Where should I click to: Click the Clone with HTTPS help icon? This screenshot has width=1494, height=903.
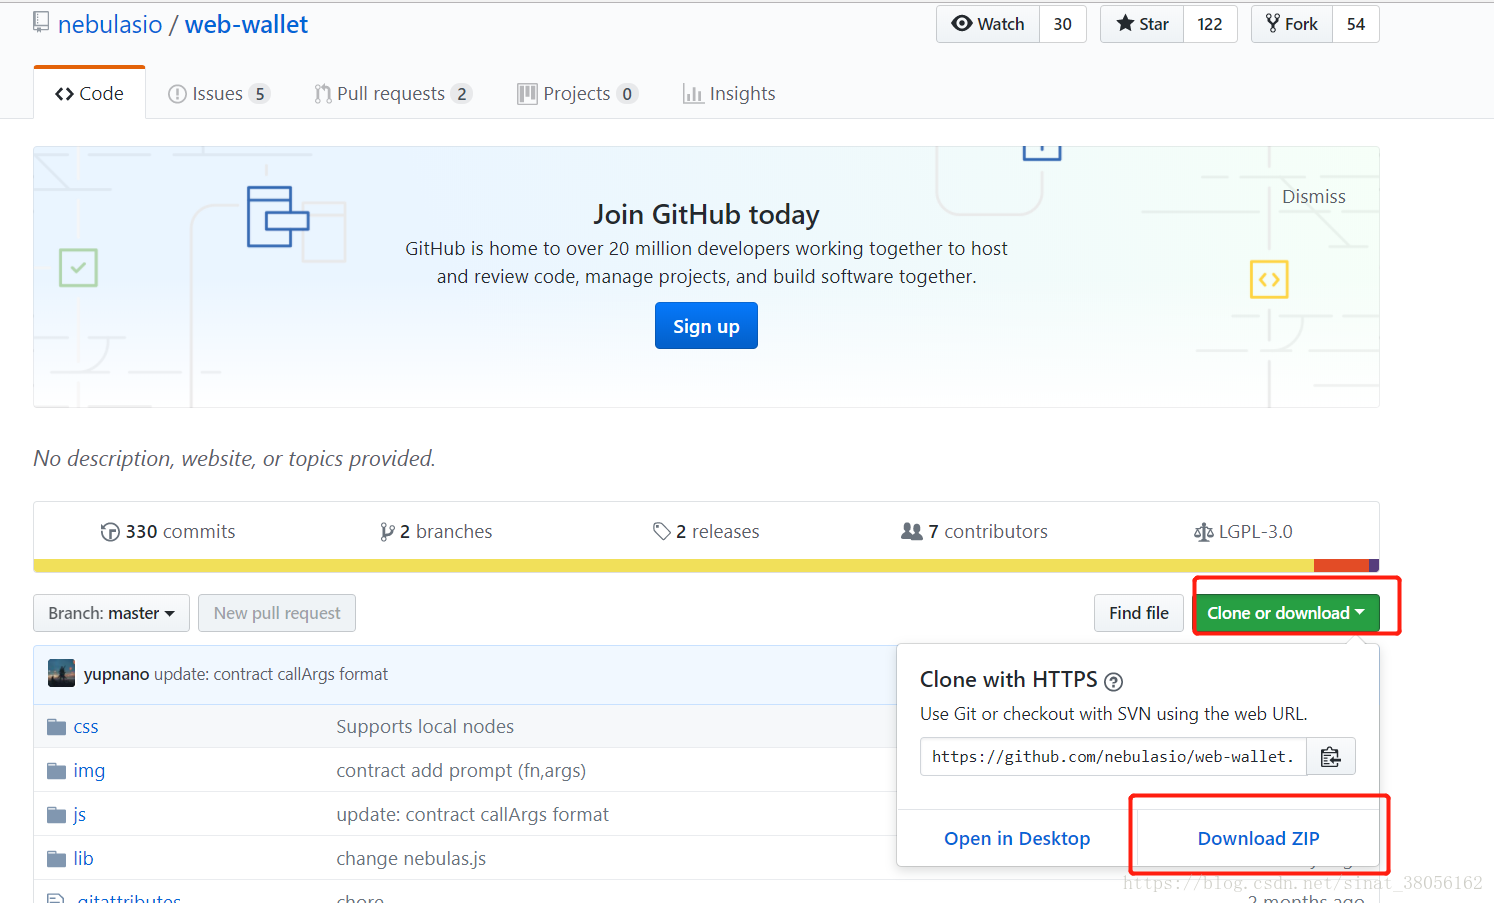1113,682
